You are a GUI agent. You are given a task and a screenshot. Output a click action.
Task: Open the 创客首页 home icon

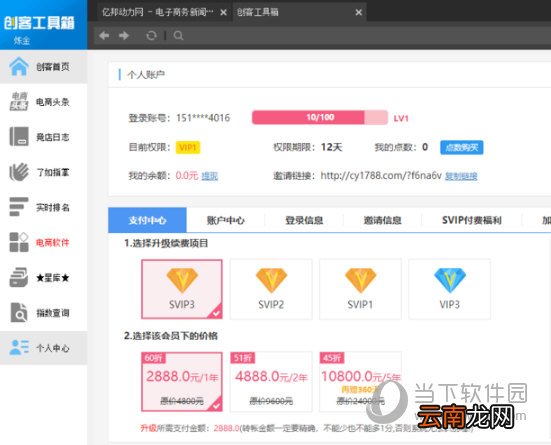(19, 66)
